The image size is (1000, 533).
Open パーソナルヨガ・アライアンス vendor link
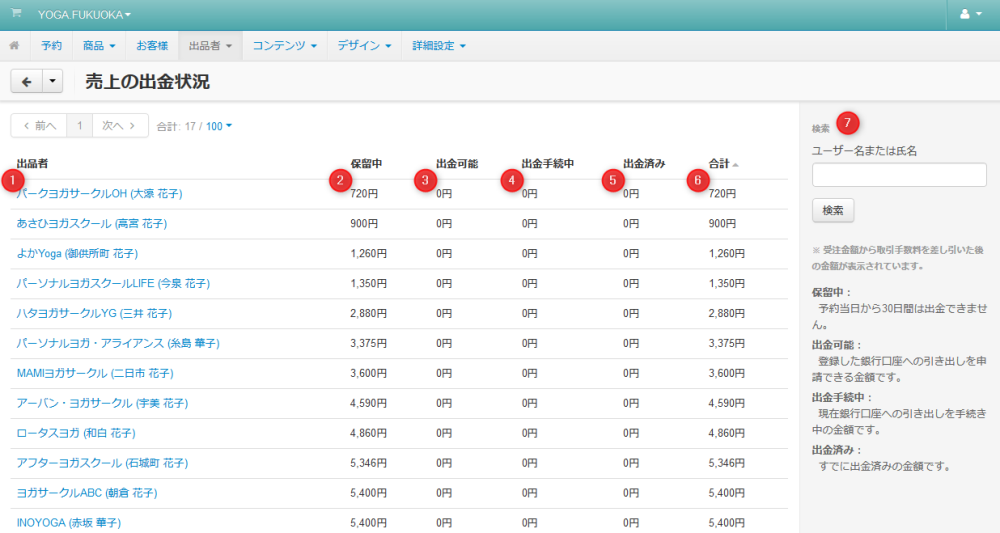click(118, 344)
